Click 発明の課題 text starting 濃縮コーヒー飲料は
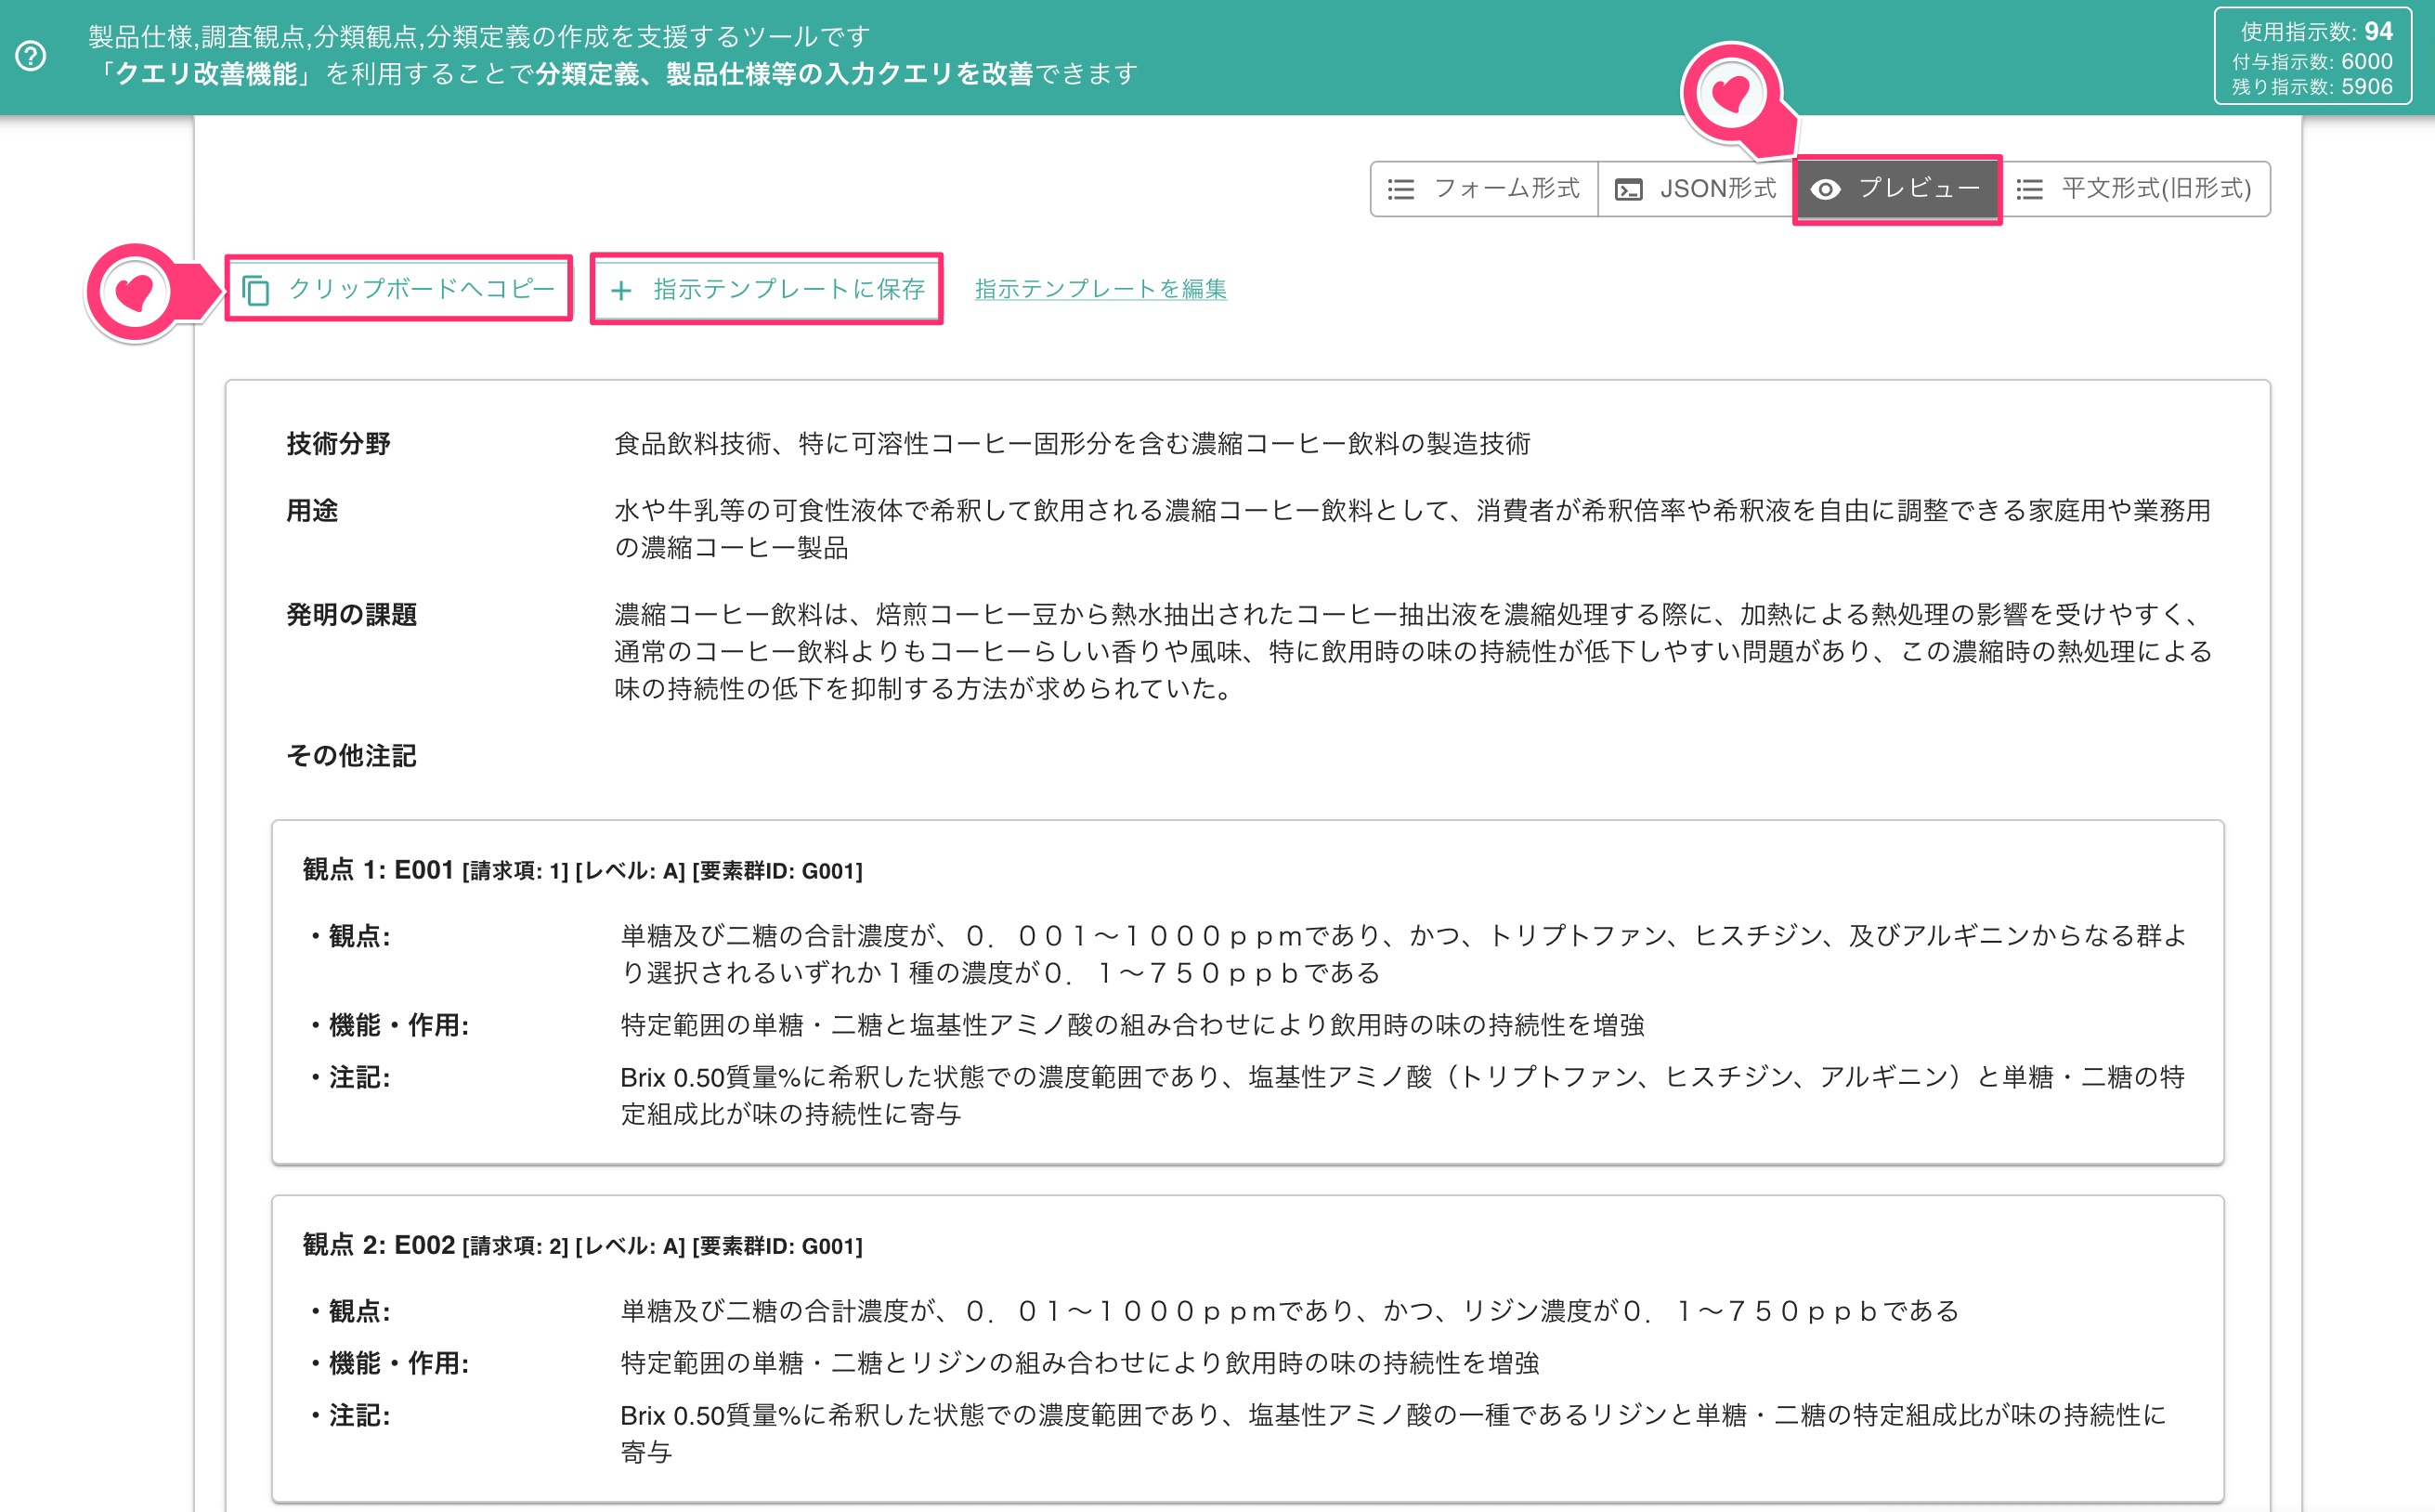2435x1512 pixels. click(1413, 651)
